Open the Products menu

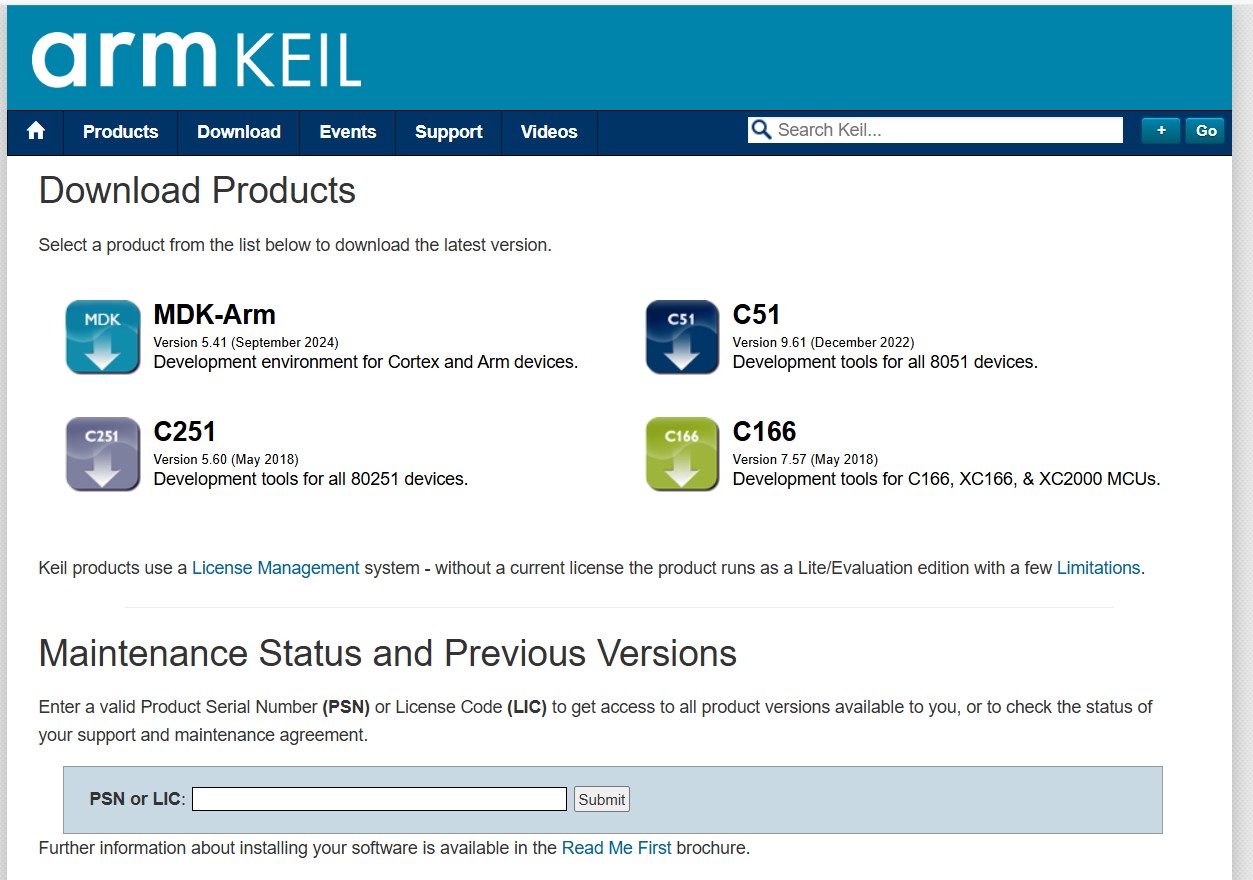pyautogui.click(x=120, y=132)
